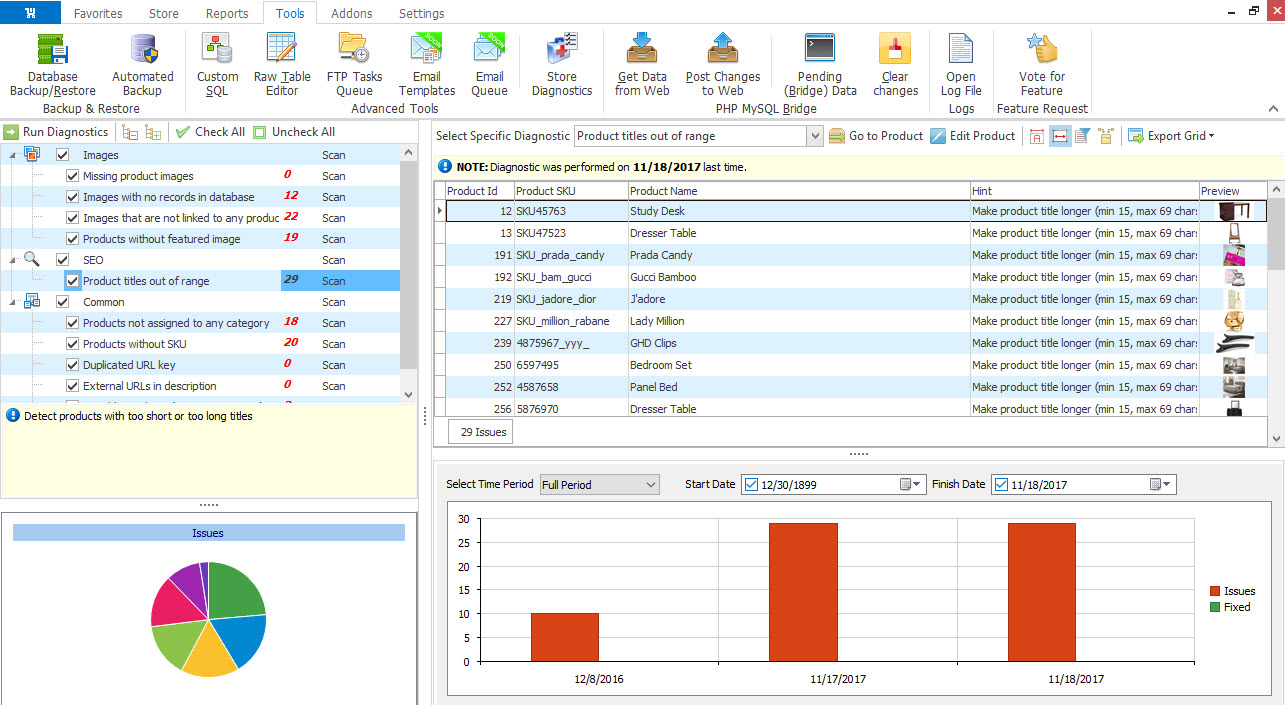Screen dimensions: 1285x705
Task: Open Pending (Bridge) Data
Action: [x=820, y=65]
